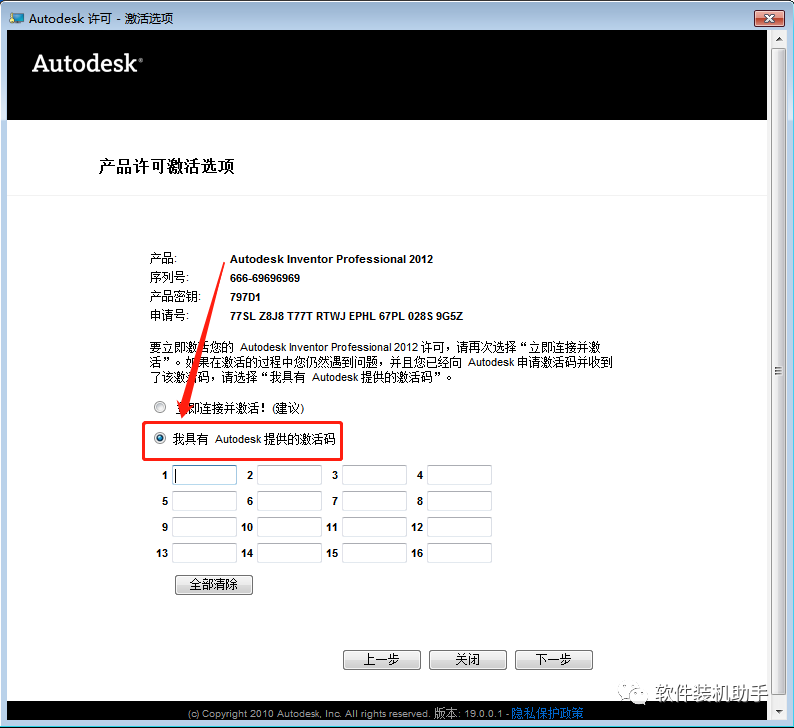Click activation code field 2
This screenshot has width=794, height=728.
(x=290, y=475)
